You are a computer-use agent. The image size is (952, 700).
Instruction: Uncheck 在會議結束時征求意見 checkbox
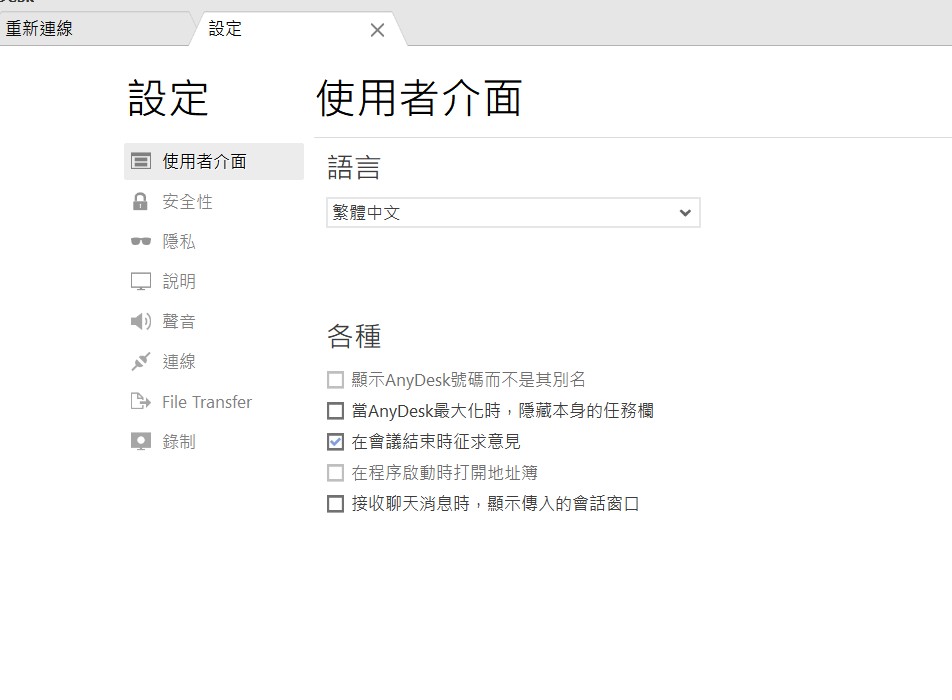tap(335, 442)
